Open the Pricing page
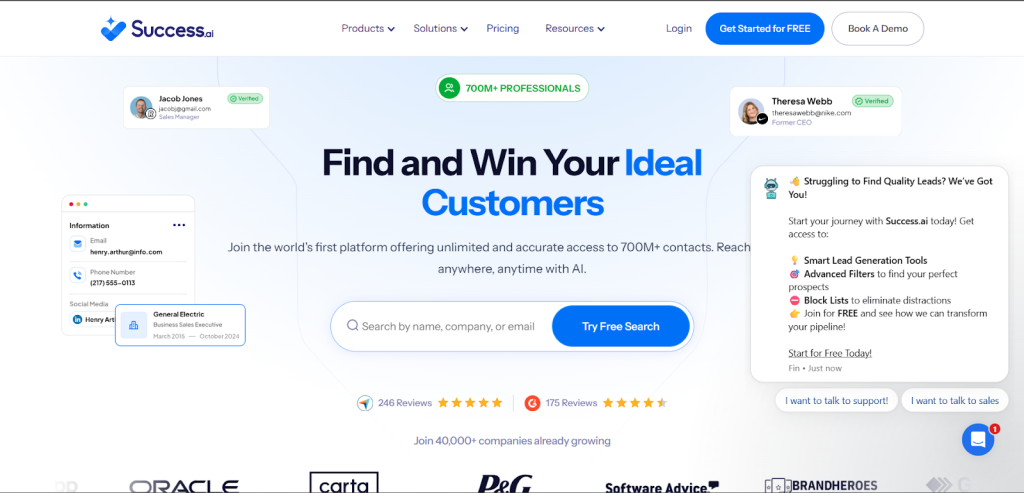 pos(503,29)
